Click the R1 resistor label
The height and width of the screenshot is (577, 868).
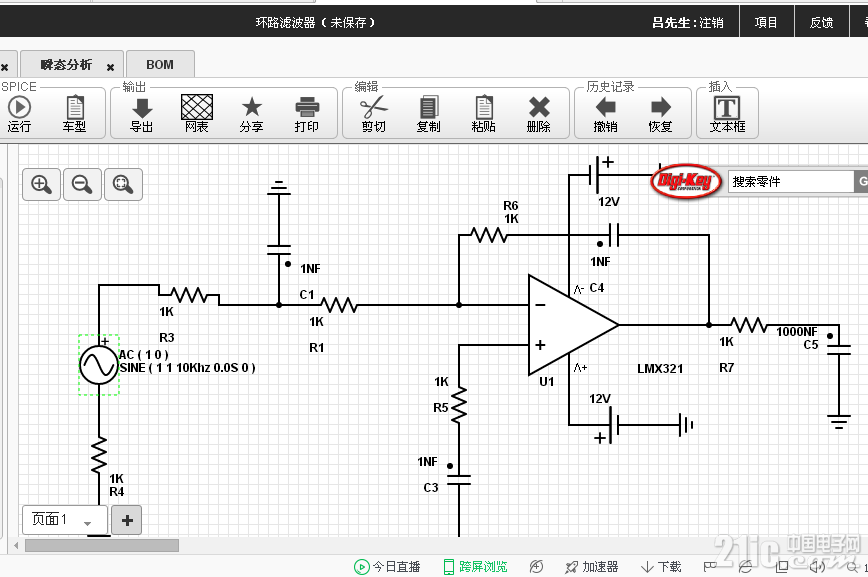(317, 348)
